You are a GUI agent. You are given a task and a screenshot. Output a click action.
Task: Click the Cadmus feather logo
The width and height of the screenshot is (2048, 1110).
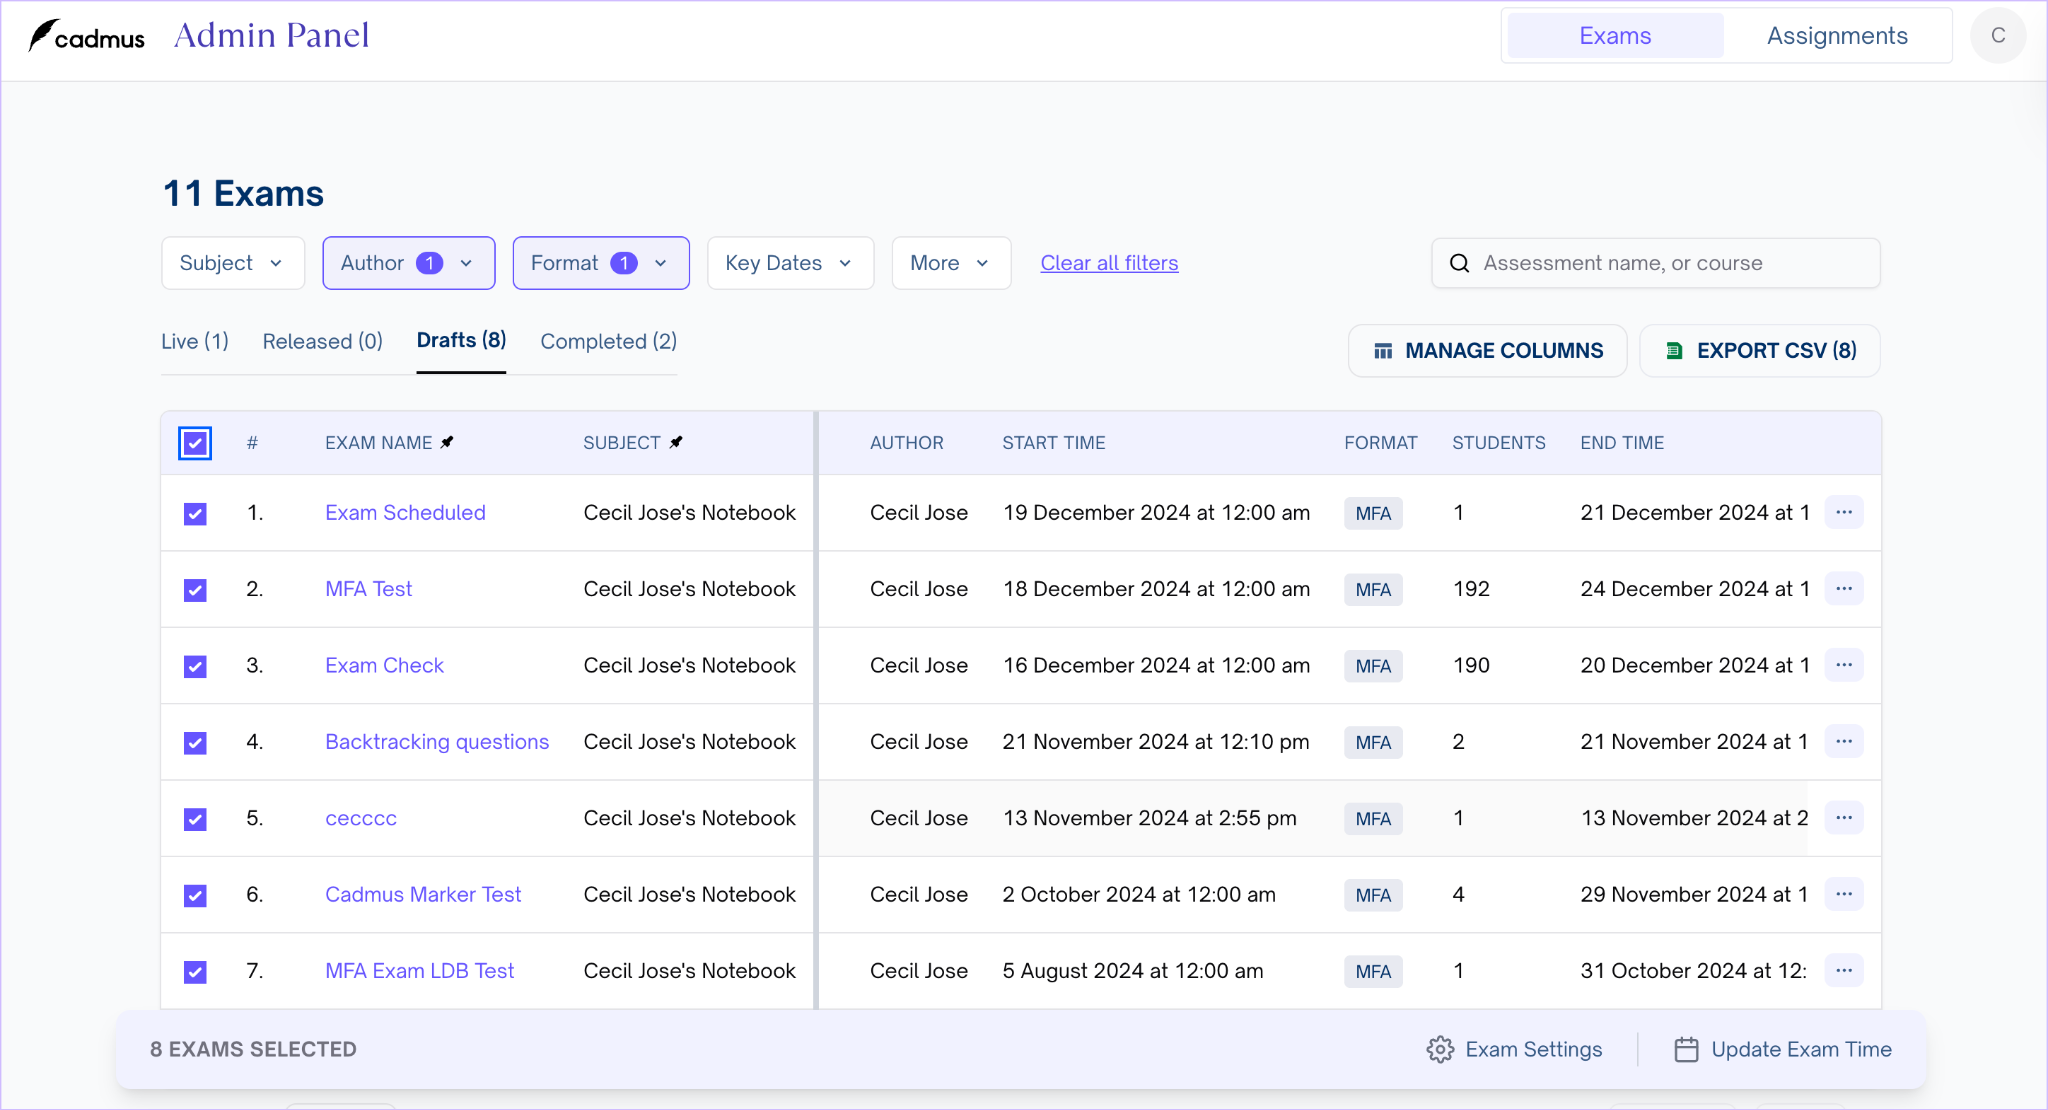(x=42, y=36)
